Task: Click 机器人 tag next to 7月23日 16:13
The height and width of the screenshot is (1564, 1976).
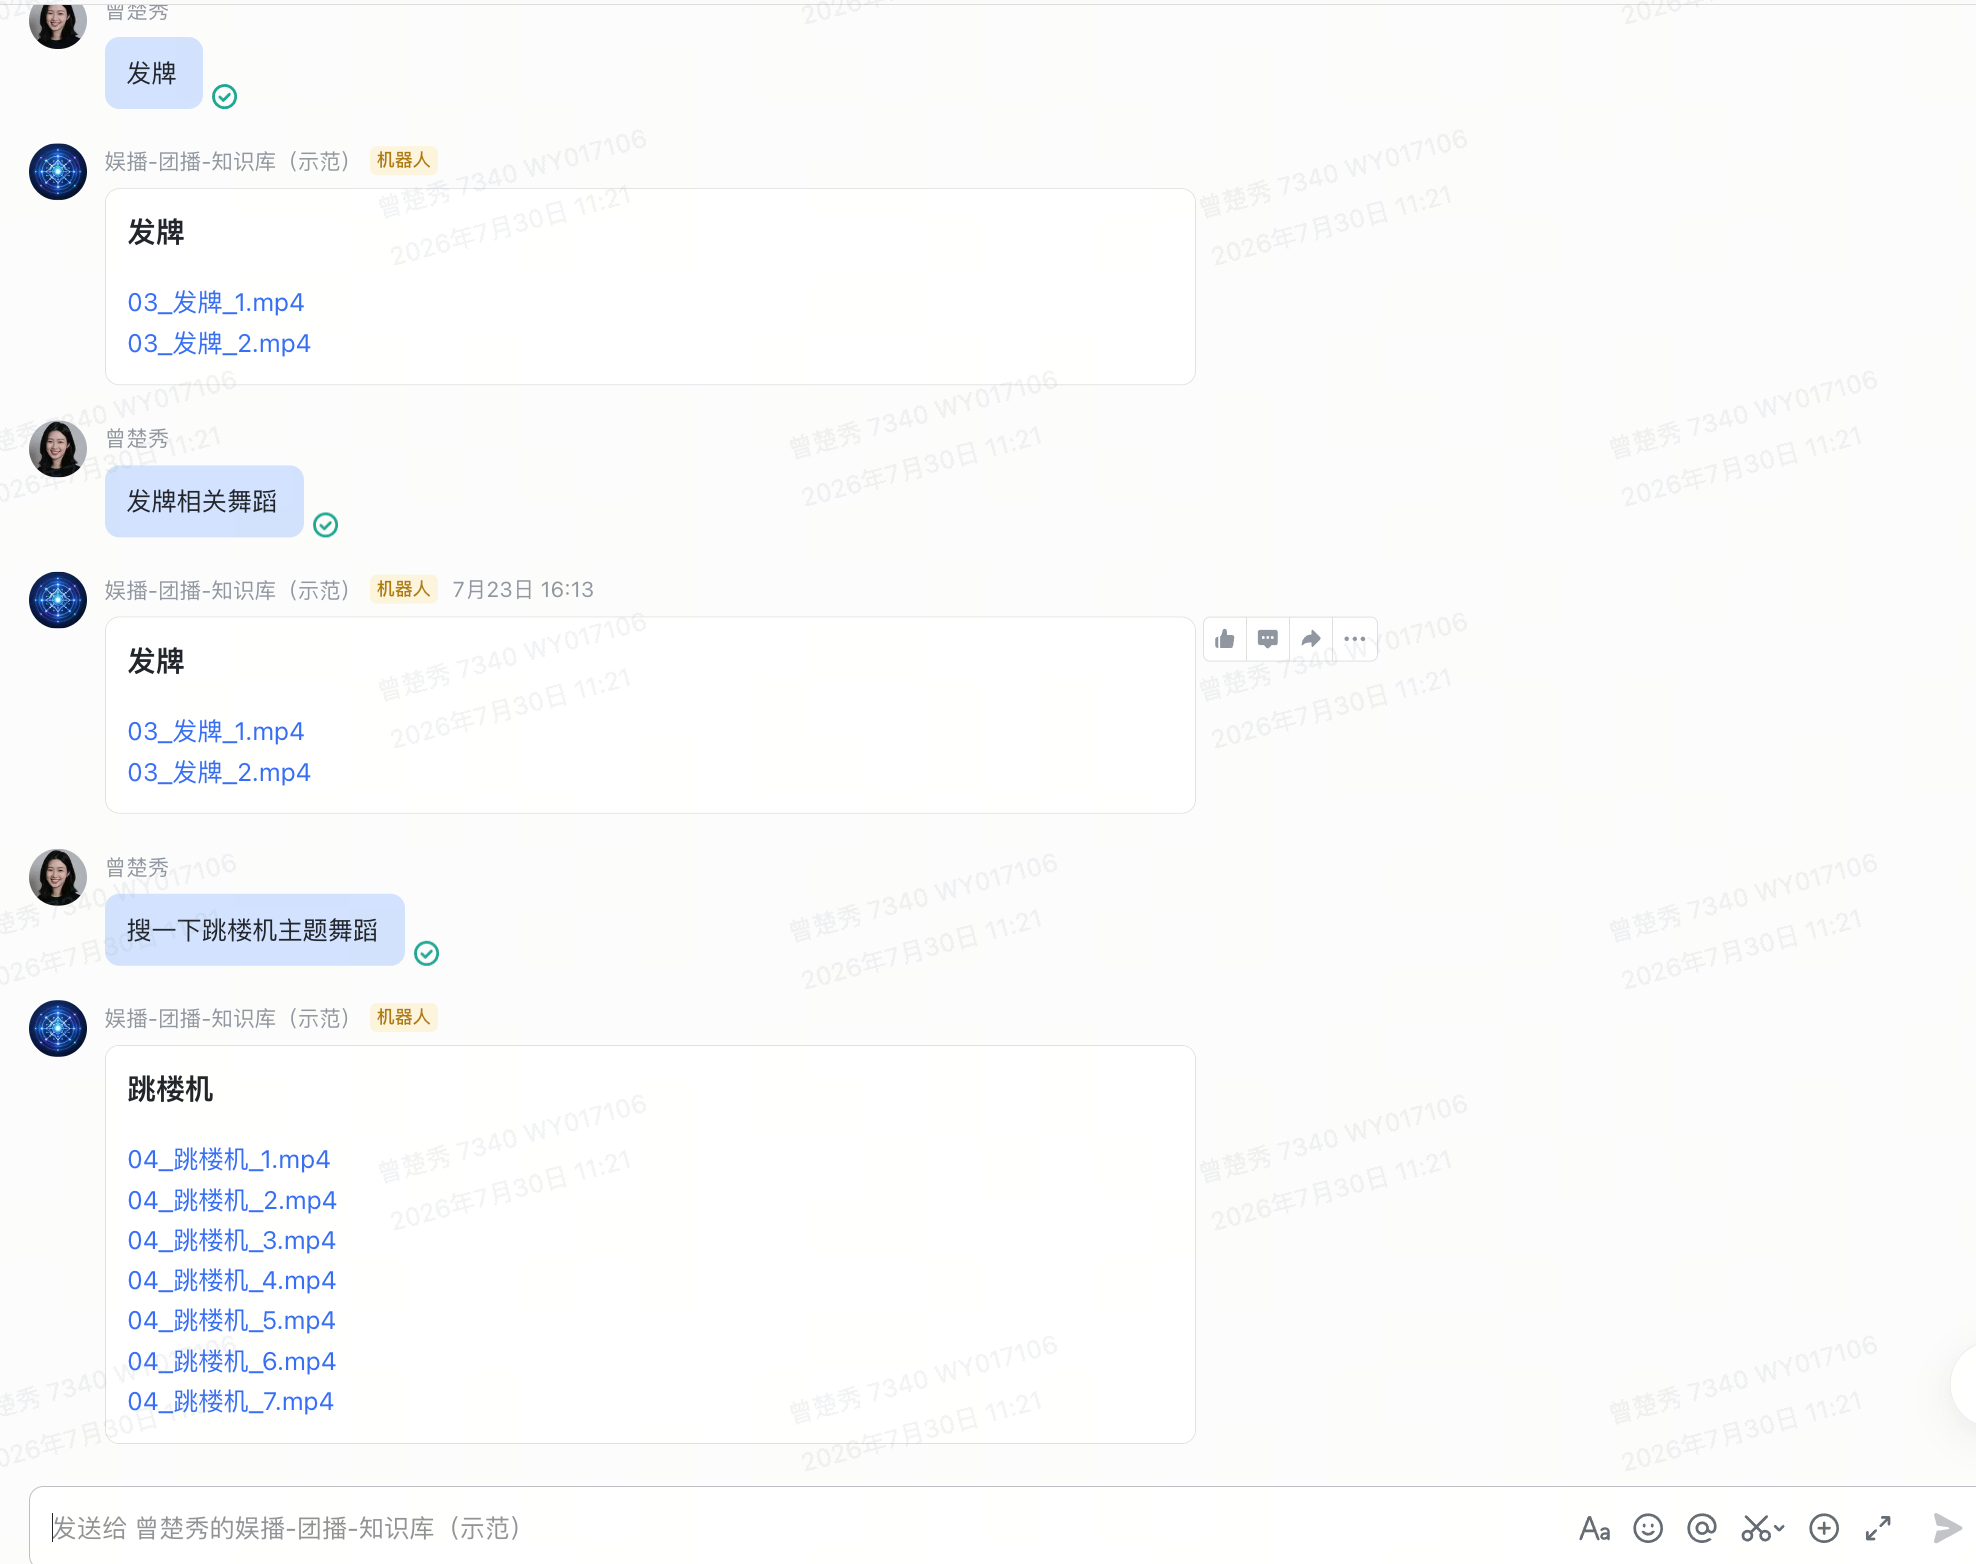Action: [x=403, y=589]
